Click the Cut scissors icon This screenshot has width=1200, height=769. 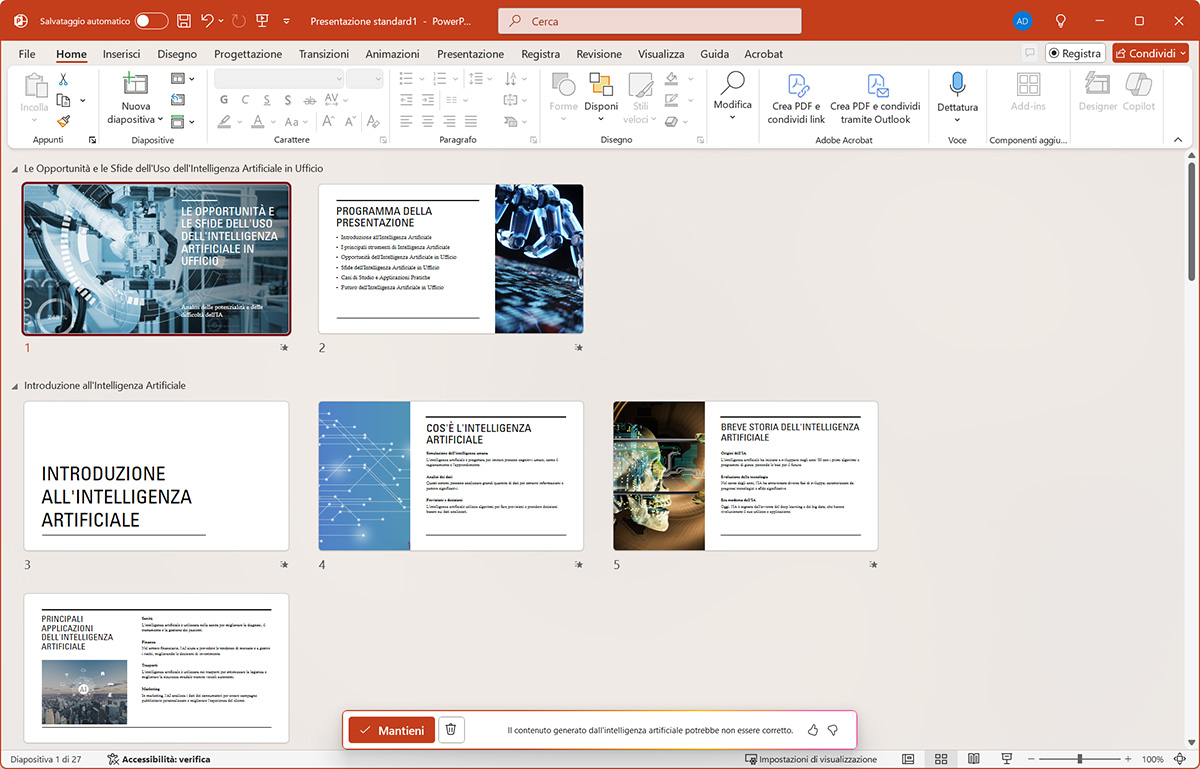[x=63, y=79]
